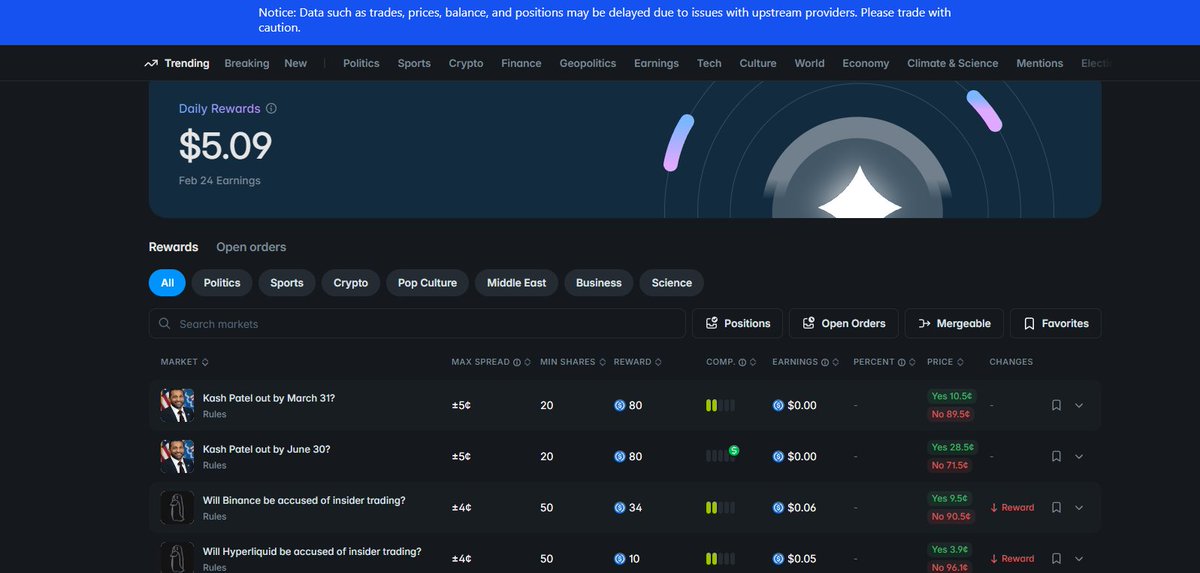Click the down-arrow Reward change in Binance row

coord(1012,507)
